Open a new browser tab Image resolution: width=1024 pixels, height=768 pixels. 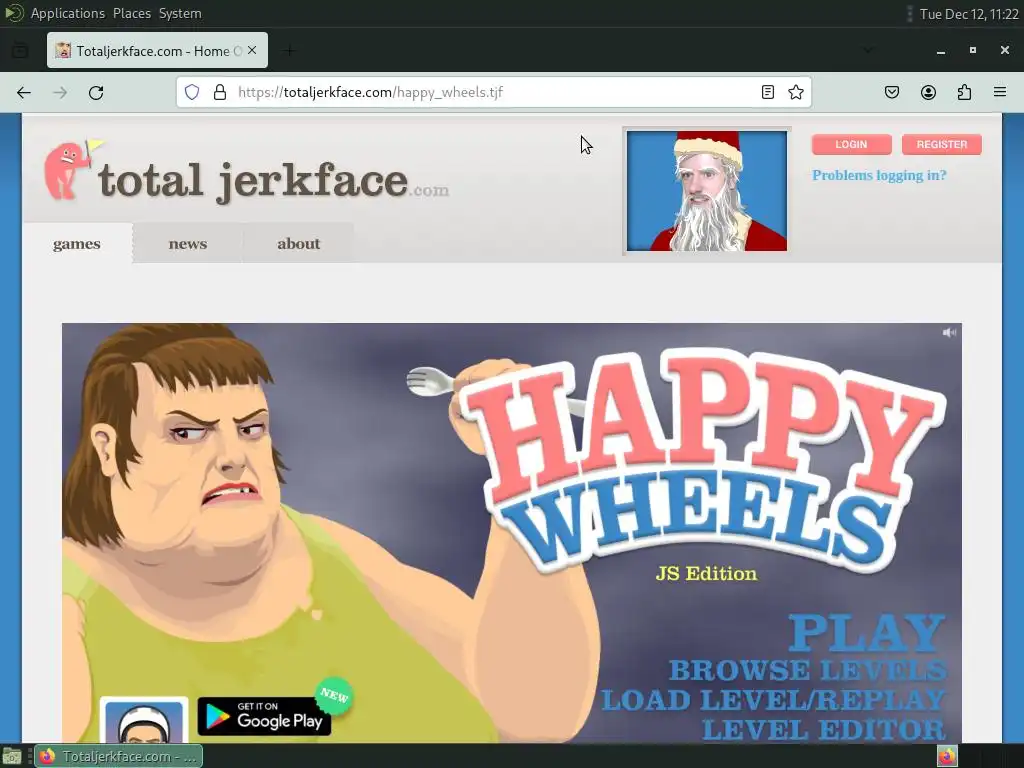pyautogui.click(x=289, y=50)
